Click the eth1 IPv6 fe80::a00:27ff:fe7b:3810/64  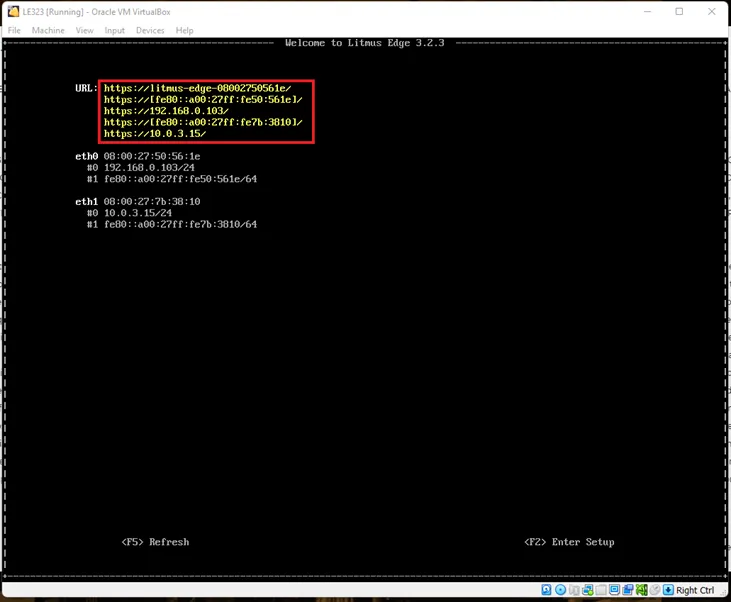pyautogui.click(x=180, y=224)
